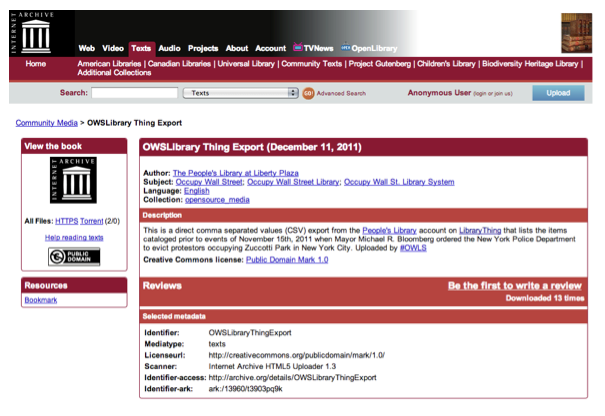Click the English language link
The image size is (605, 416).
point(197,191)
